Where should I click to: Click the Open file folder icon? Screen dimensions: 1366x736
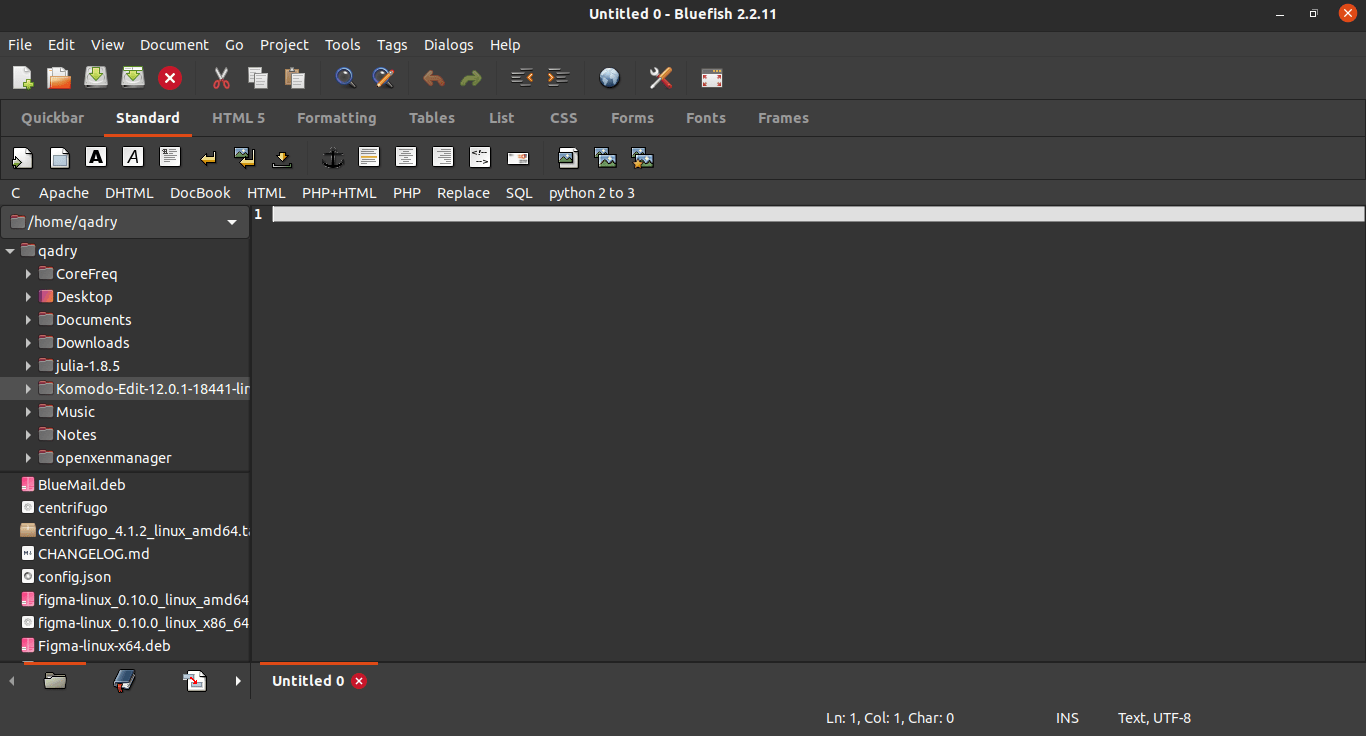[59, 78]
